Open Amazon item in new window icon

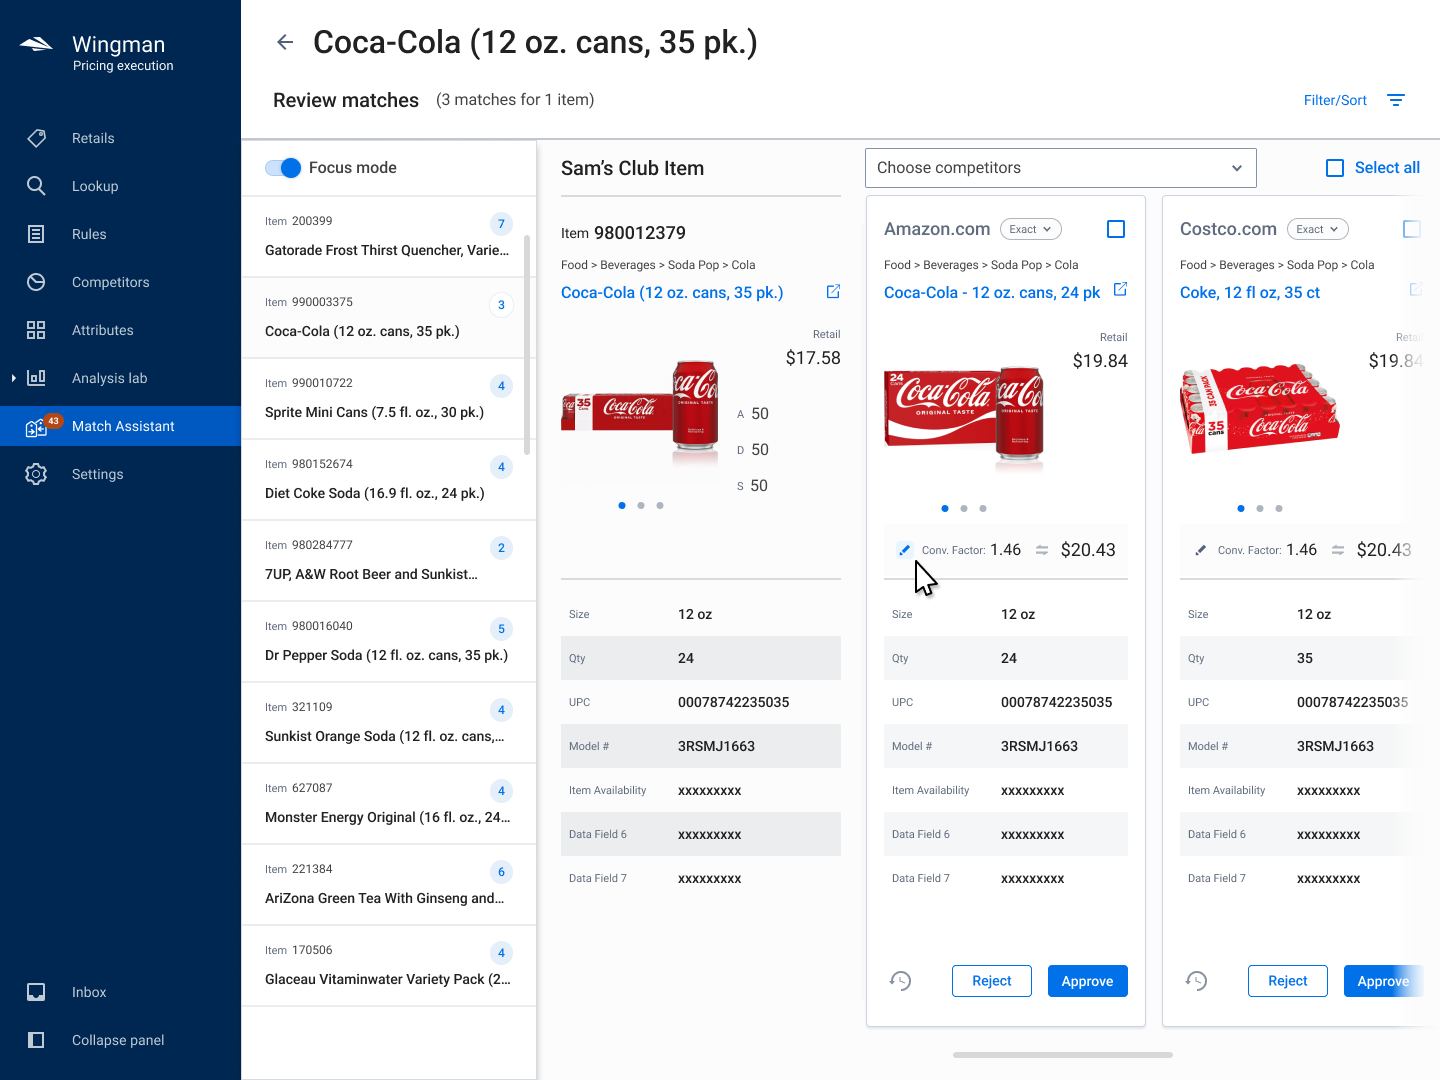coord(1120,290)
